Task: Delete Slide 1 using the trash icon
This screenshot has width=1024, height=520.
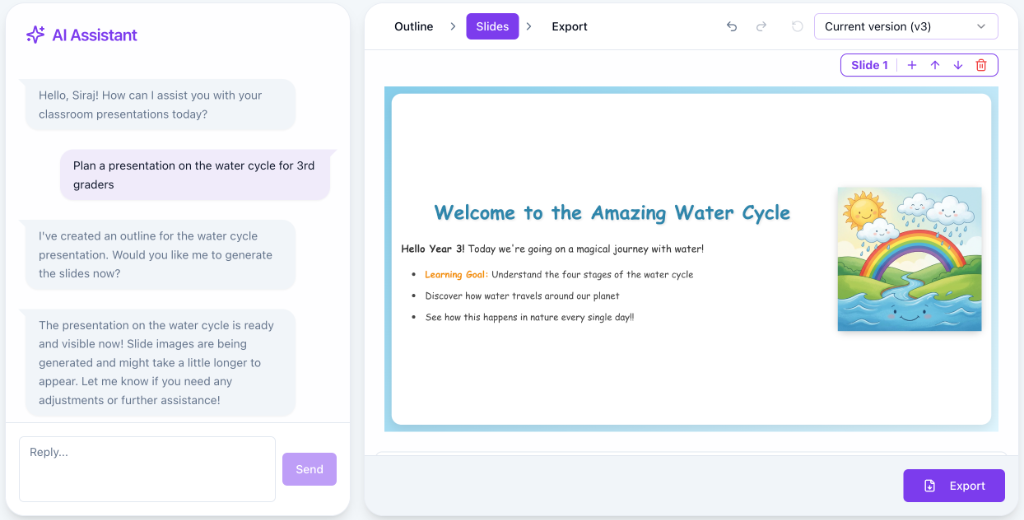Action: coord(981,65)
